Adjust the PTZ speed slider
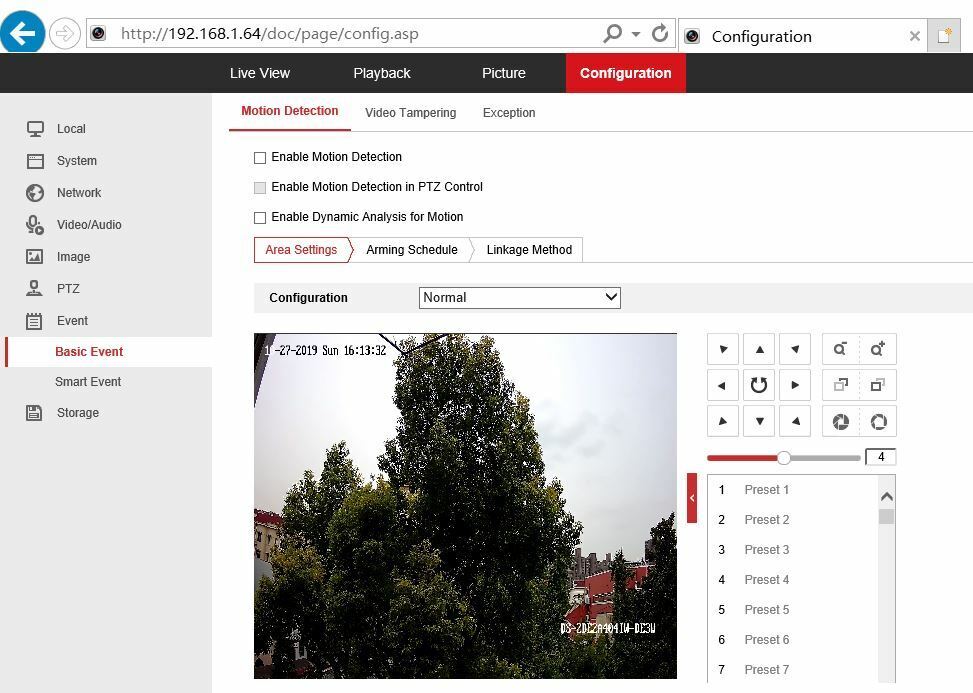973x693 pixels. pos(784,458)
